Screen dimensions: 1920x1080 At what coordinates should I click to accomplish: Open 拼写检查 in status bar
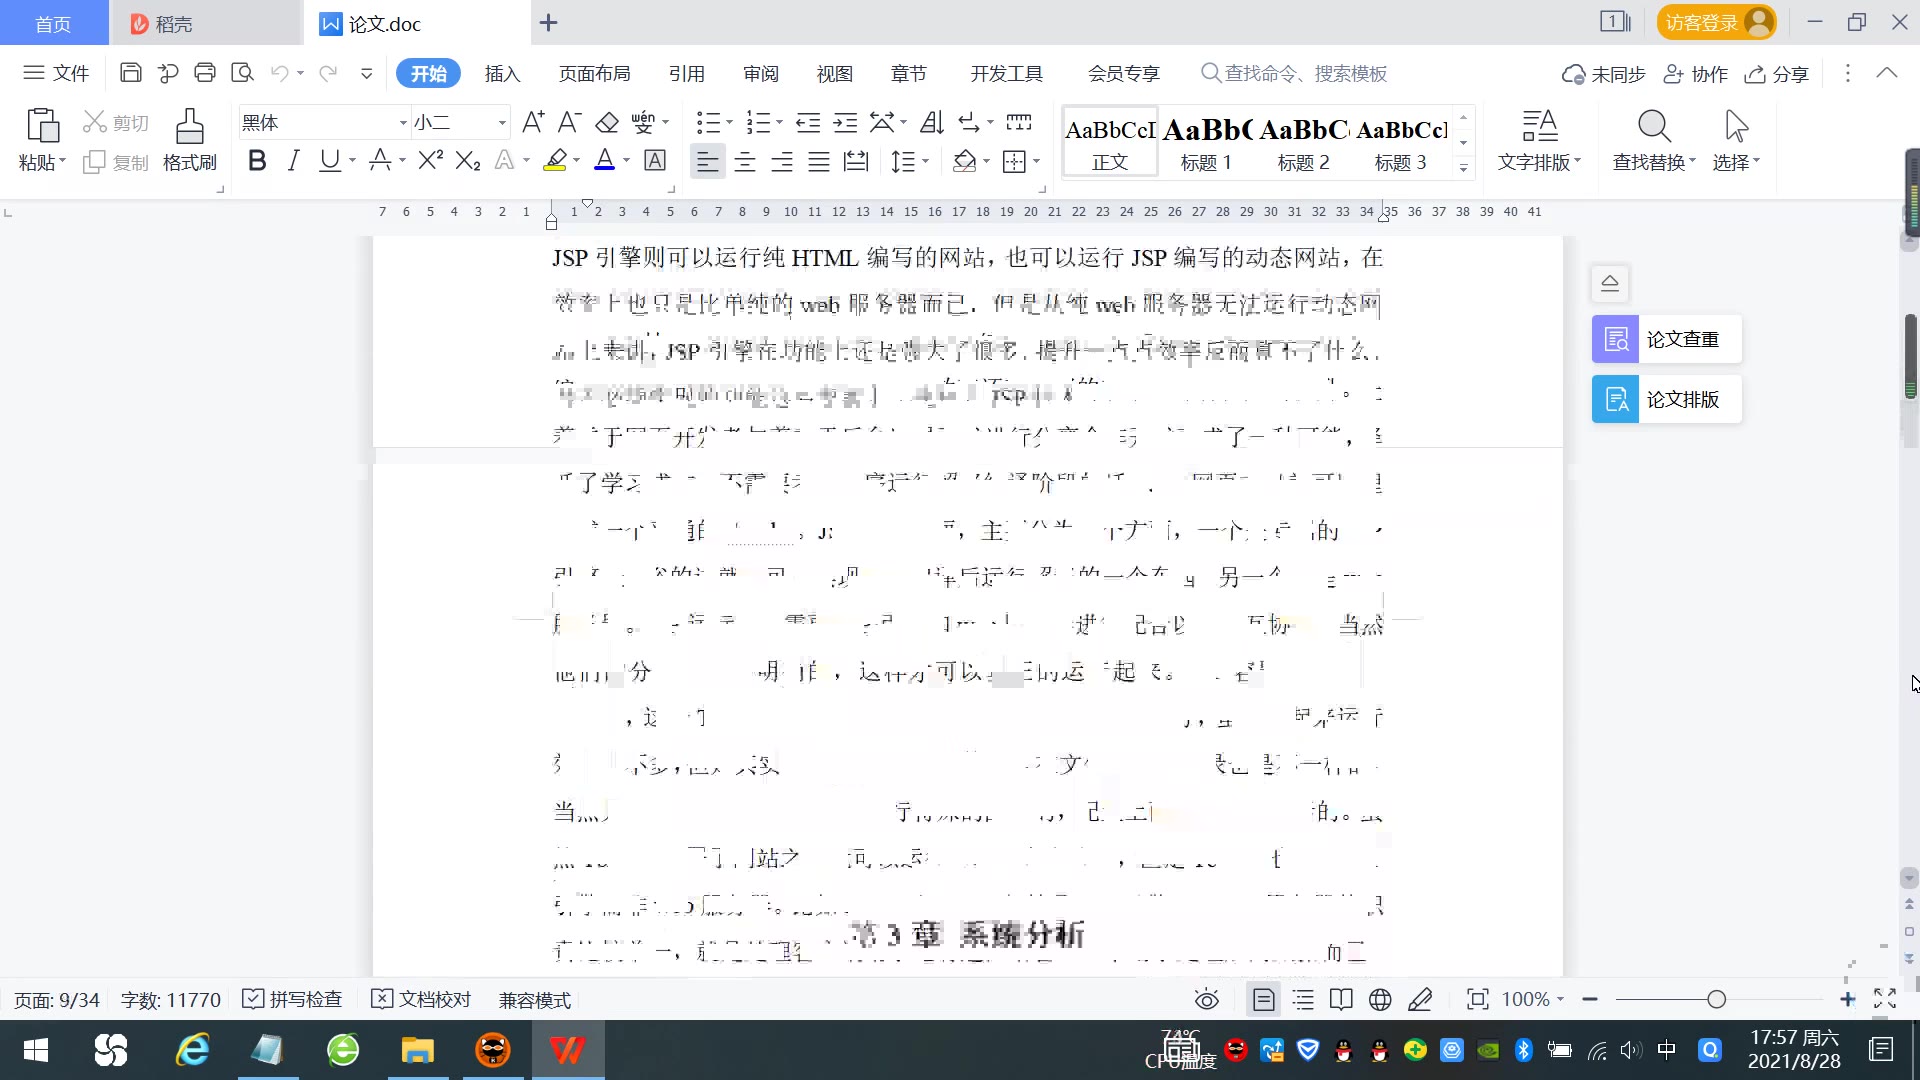click(293, 999)
